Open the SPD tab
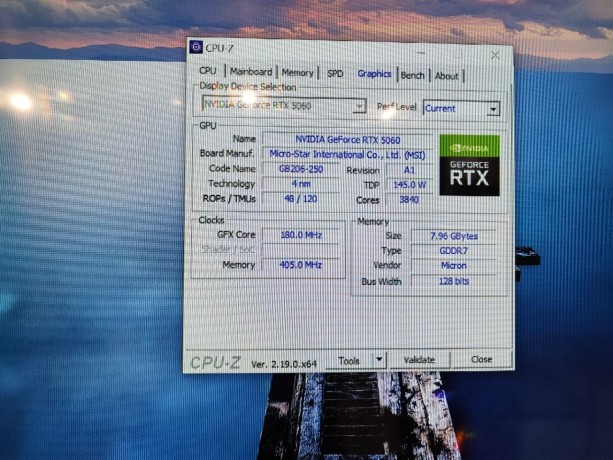 (x=335, y=73)
